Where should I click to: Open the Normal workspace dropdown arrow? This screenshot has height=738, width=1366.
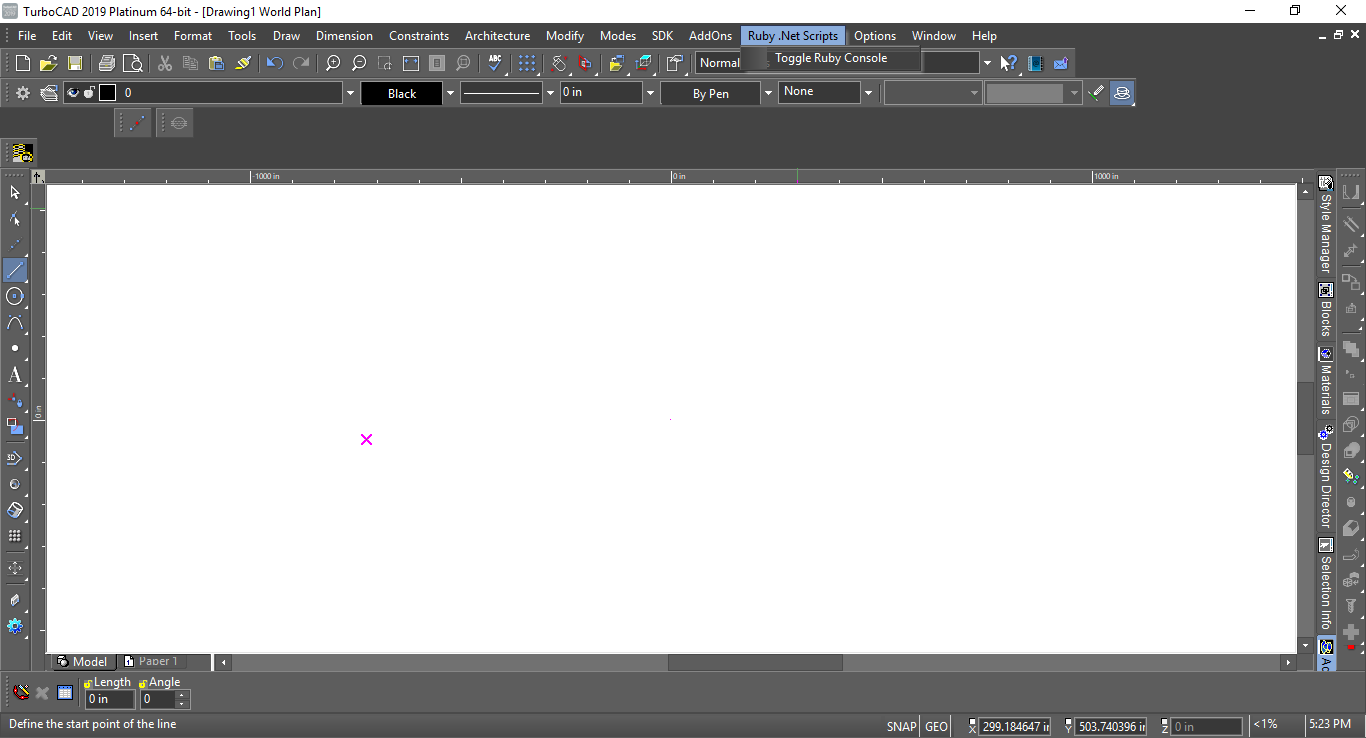[987, 63]
